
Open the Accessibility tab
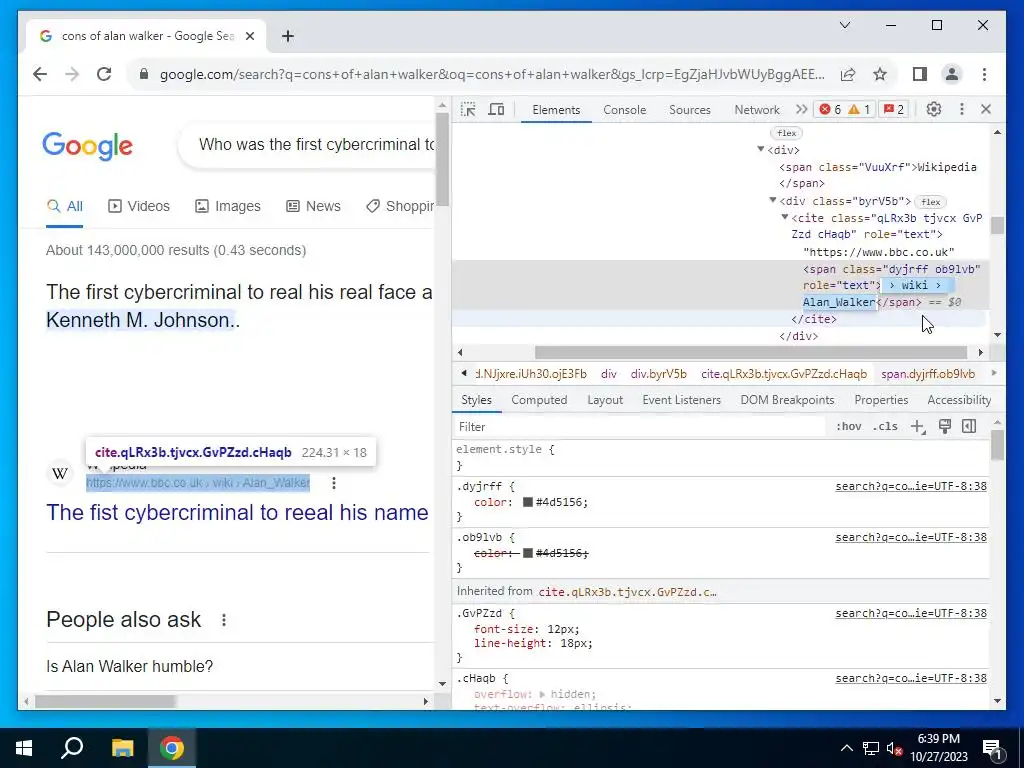959,400
